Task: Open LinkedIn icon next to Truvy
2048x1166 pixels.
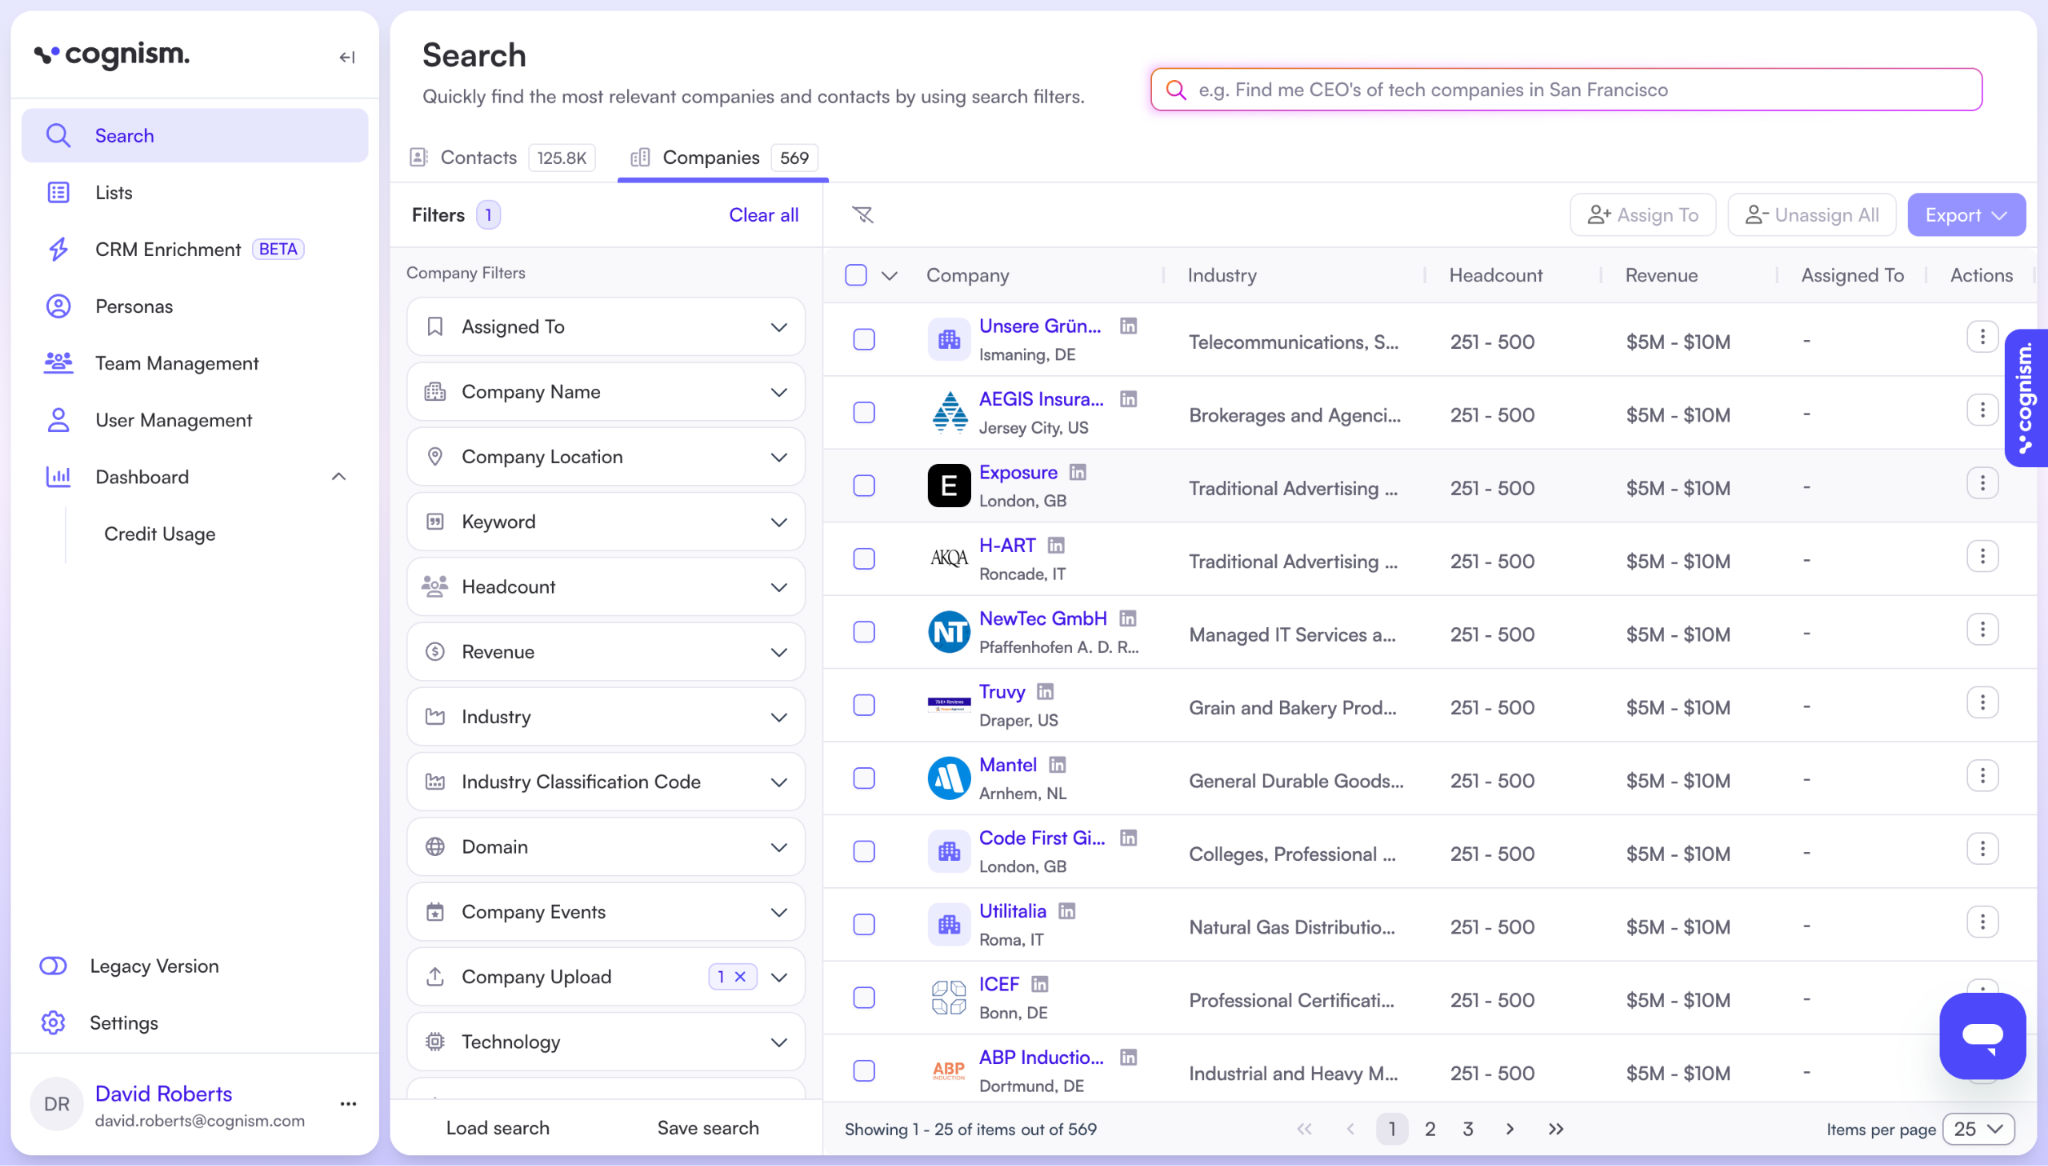Action: 1045,691
